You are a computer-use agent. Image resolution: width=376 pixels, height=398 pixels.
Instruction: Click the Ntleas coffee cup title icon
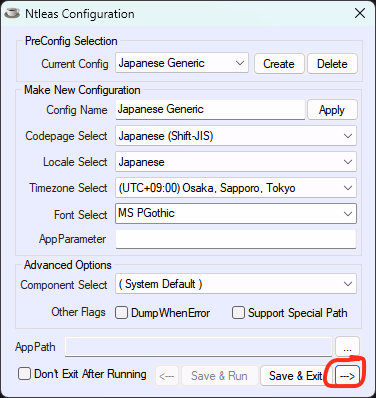[x=12, y=13]
